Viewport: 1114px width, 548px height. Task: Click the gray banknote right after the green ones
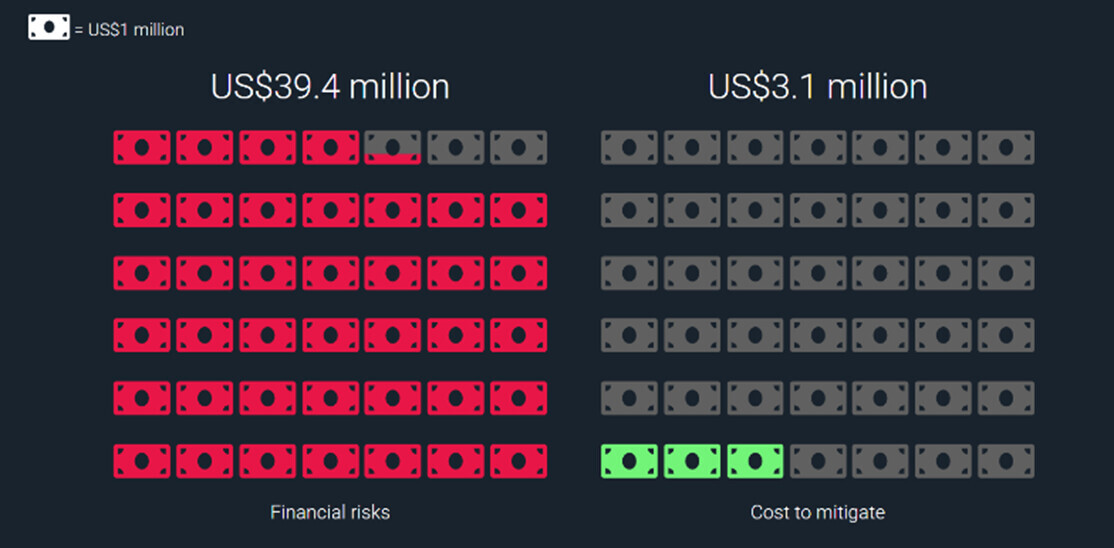[x=818, y=461]
